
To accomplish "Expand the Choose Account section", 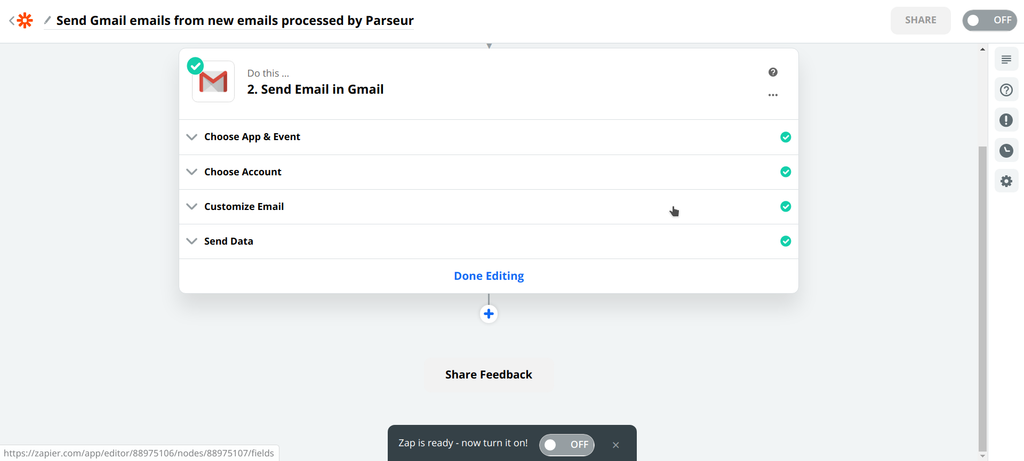I will (243, 172).
